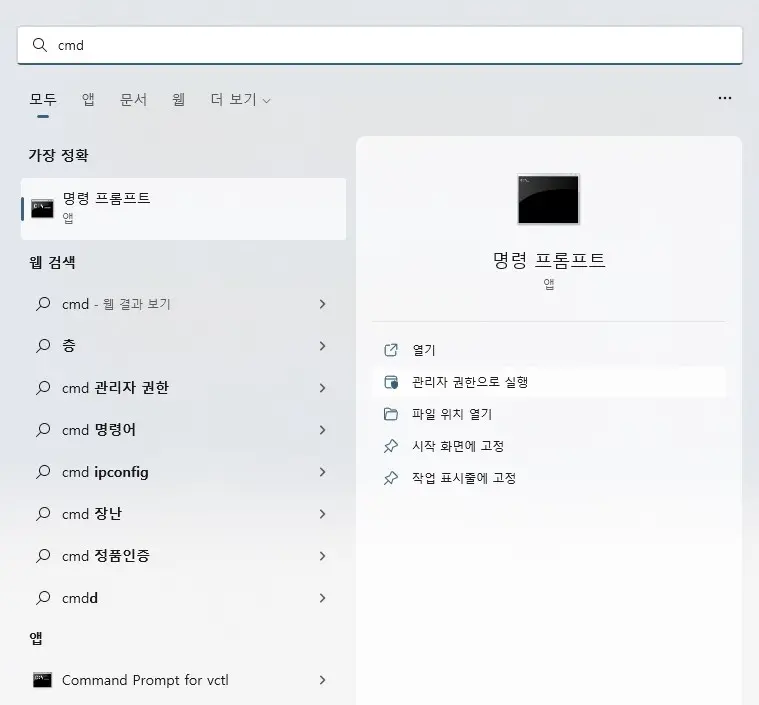The height and width of the screenshot is (705, 759).
Task: Switch to the 앱 tab
Action: pos(88,99)
